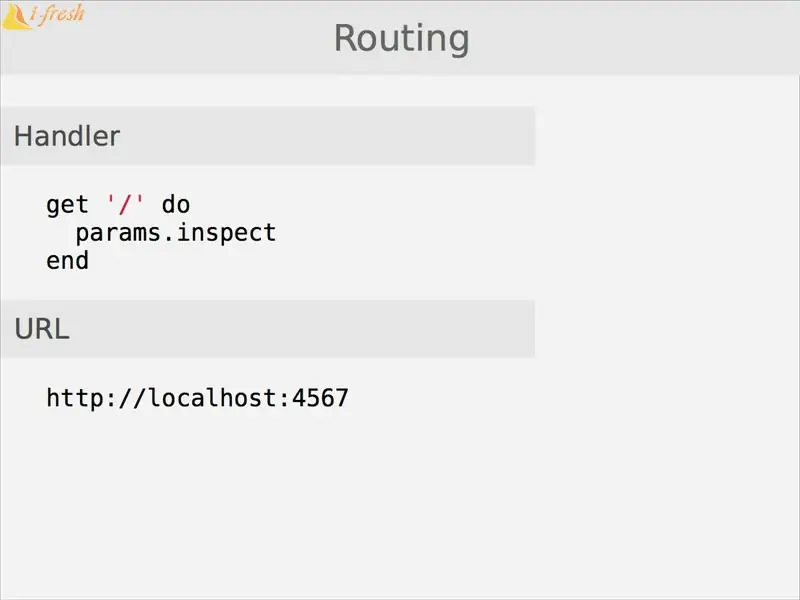Click the yellow flame shape in logo
The width and height of the screenshot is (800, 600).
point(16,16)
